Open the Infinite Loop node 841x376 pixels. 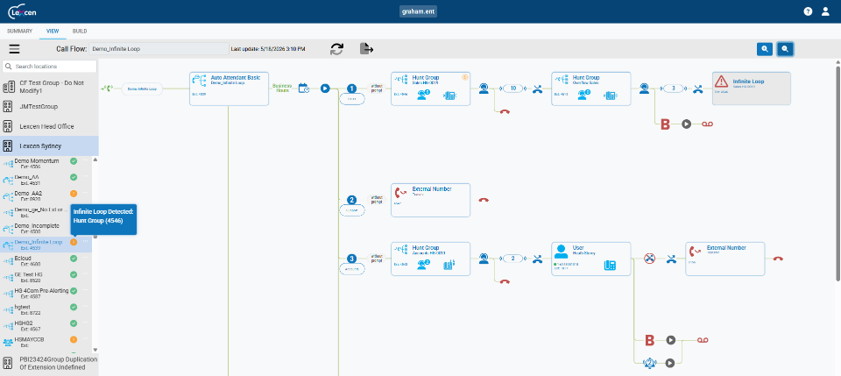[x=751, y=88]
